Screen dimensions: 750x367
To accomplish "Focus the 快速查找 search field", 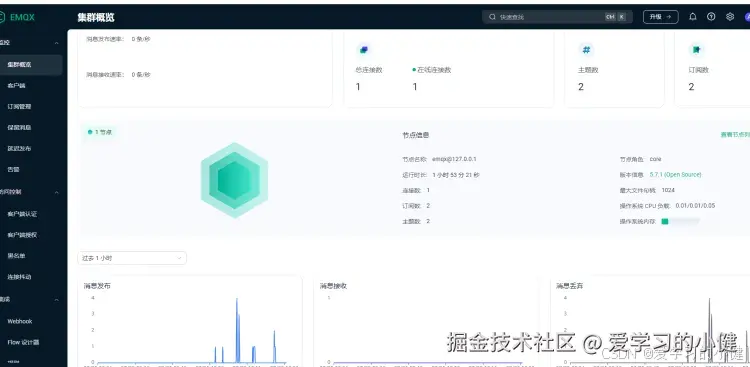I will tap(557, 17).
